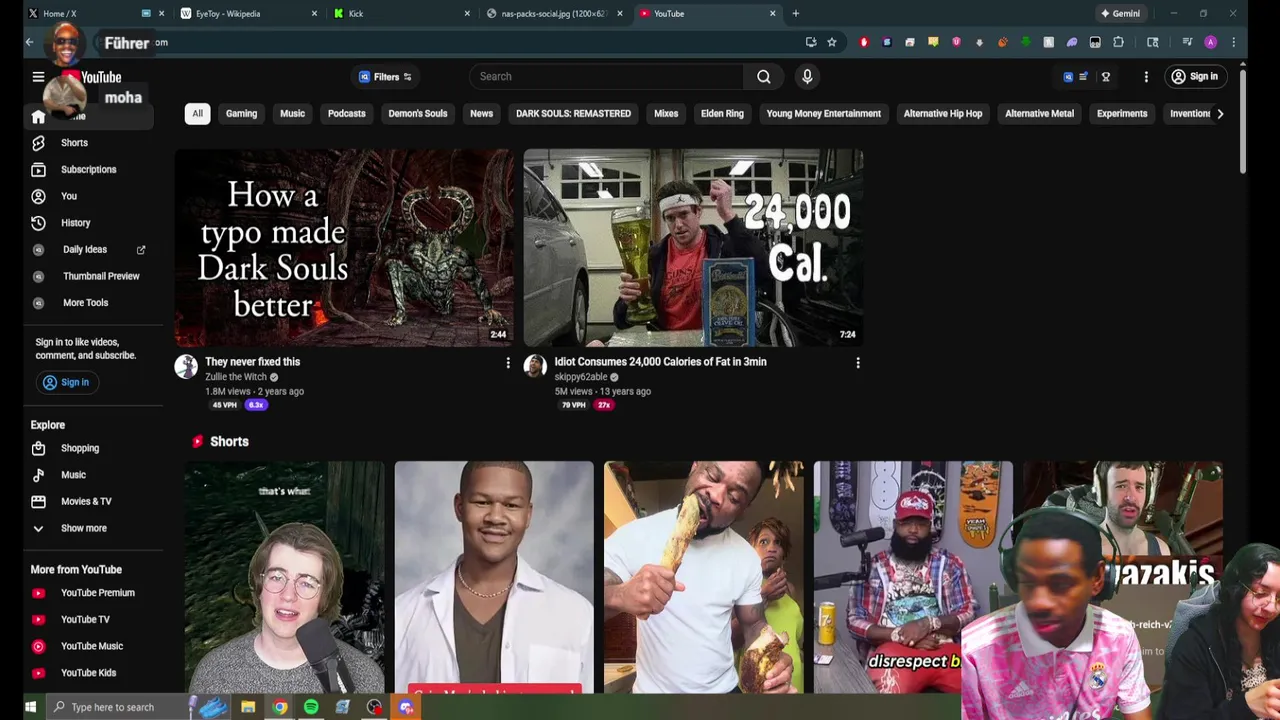Show more filter chips with right arrow
The height and width of the screenshot is (720, 1280).
point(1220,114)
